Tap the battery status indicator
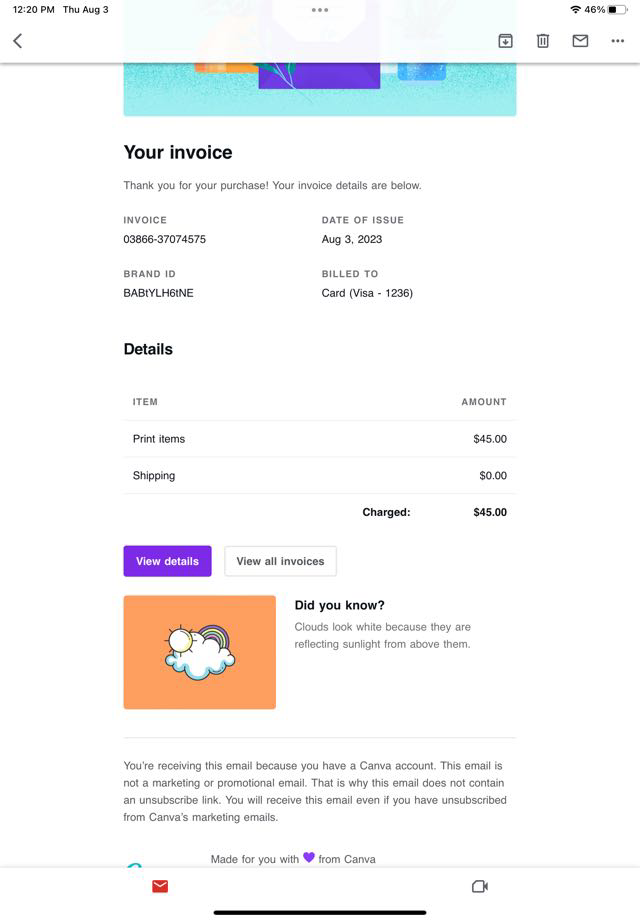 (617, 10)
